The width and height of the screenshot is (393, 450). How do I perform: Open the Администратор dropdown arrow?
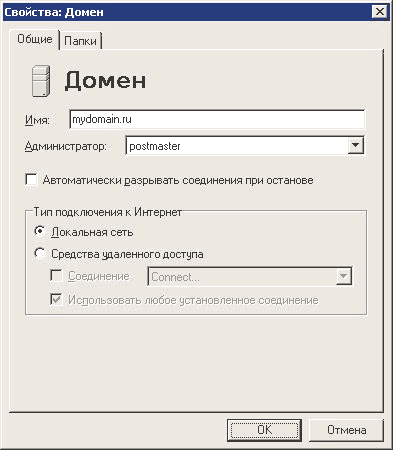point(355,146)
